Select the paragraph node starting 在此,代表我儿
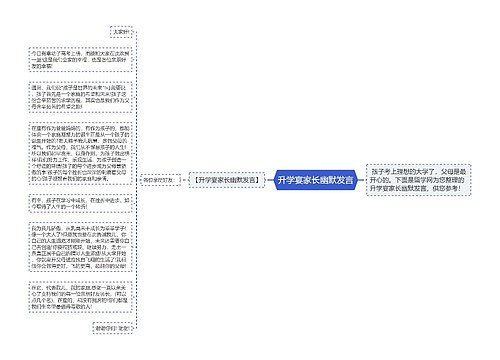 point(80,297)
